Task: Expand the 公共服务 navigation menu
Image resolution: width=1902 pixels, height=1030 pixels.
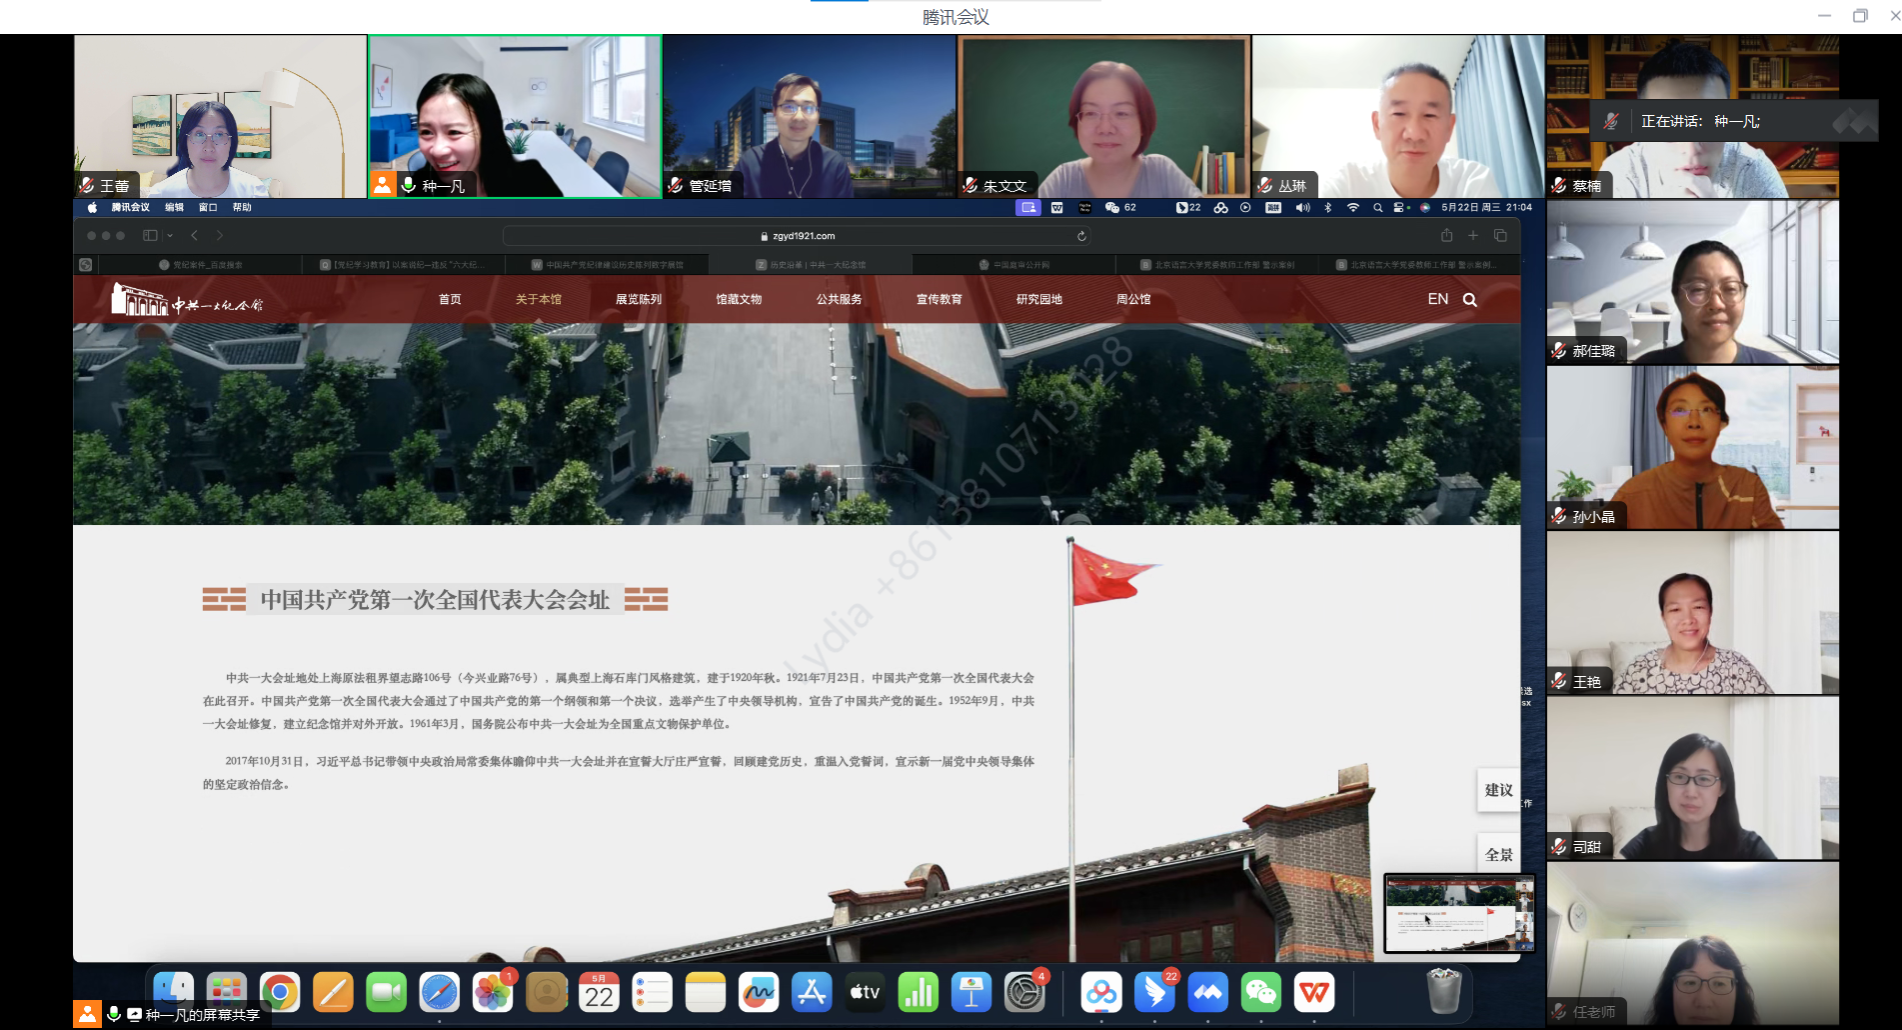Action: pos(838,300)
